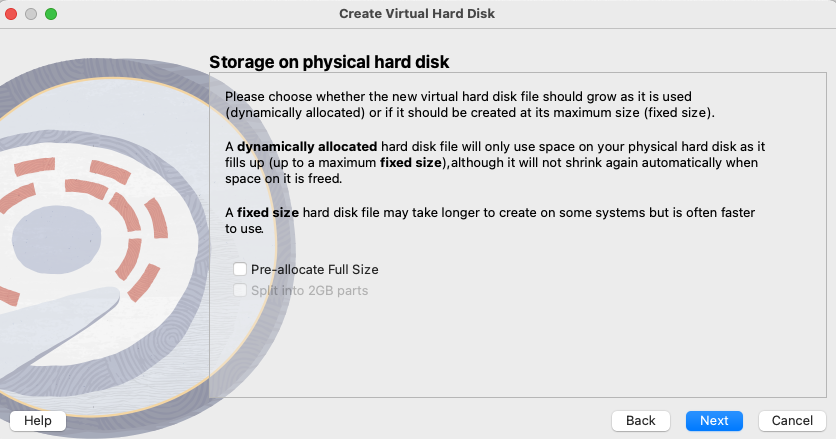Click the Create Virtual Hard Disk title bar

click(x=417, y=14)
